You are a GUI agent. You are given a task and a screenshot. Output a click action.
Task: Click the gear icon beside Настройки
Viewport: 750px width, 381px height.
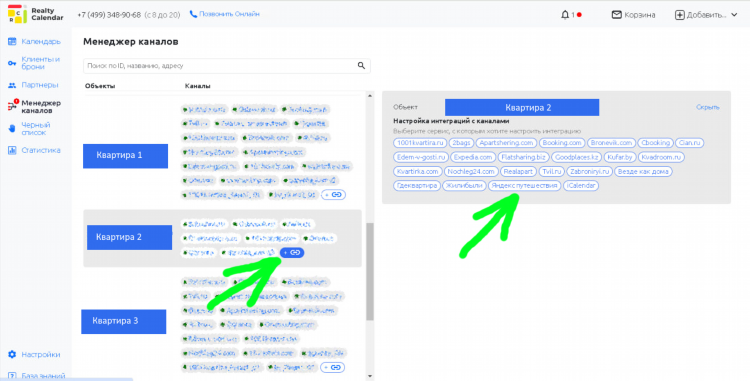click(12, 355)
